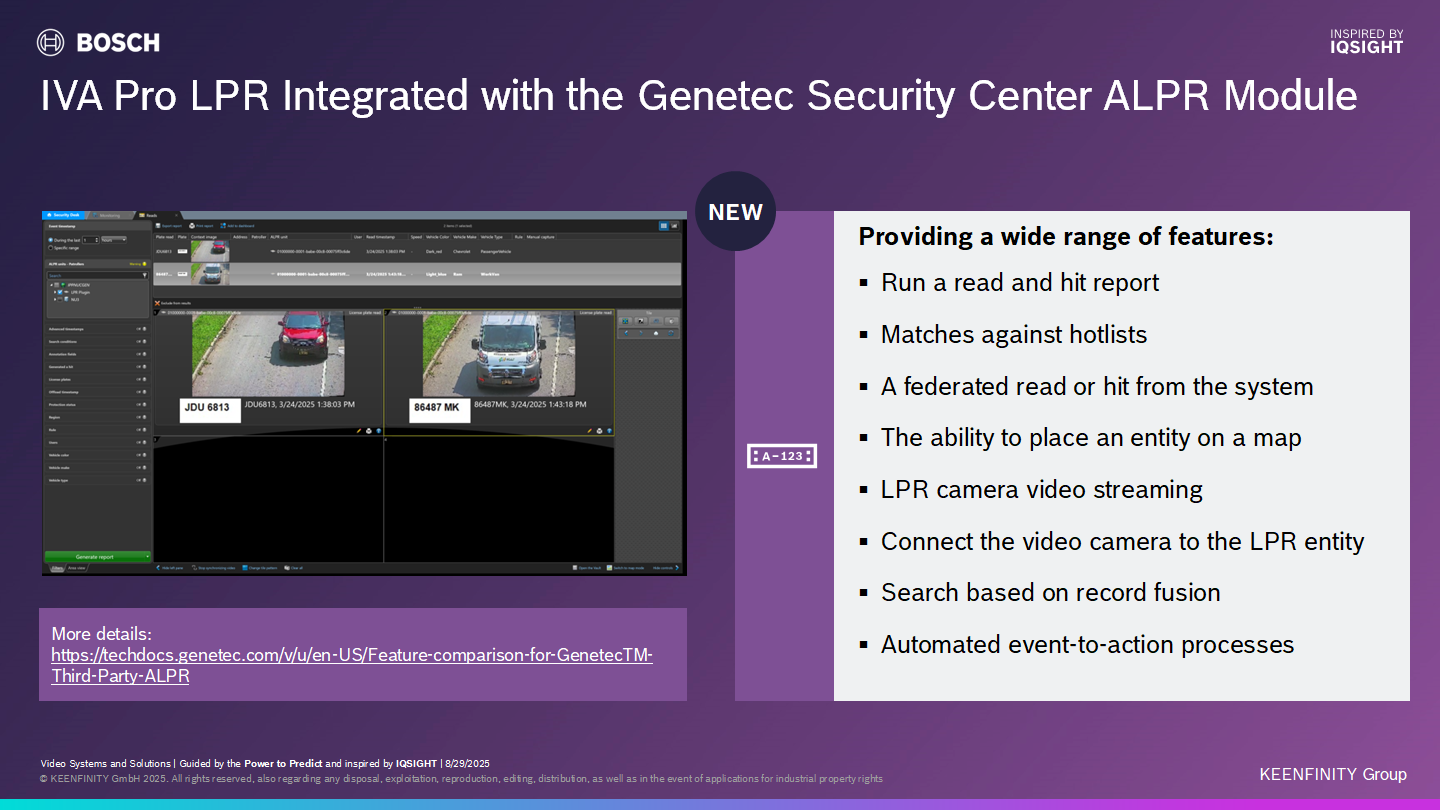Toggle the Protection status filter on
This screenshot has width=1440, height=810.
[141, 404]
